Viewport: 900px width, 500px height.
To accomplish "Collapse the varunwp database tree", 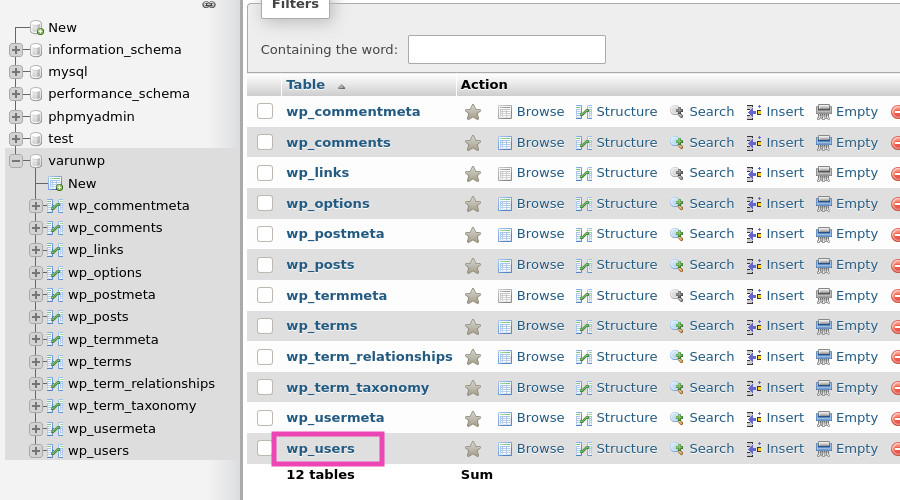I will (x=16, y=161).
